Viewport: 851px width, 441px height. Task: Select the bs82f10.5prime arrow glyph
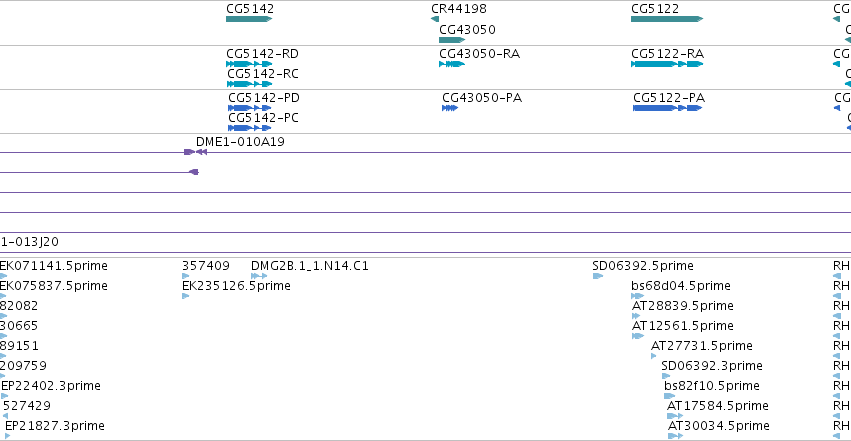[x=670, y=397]
